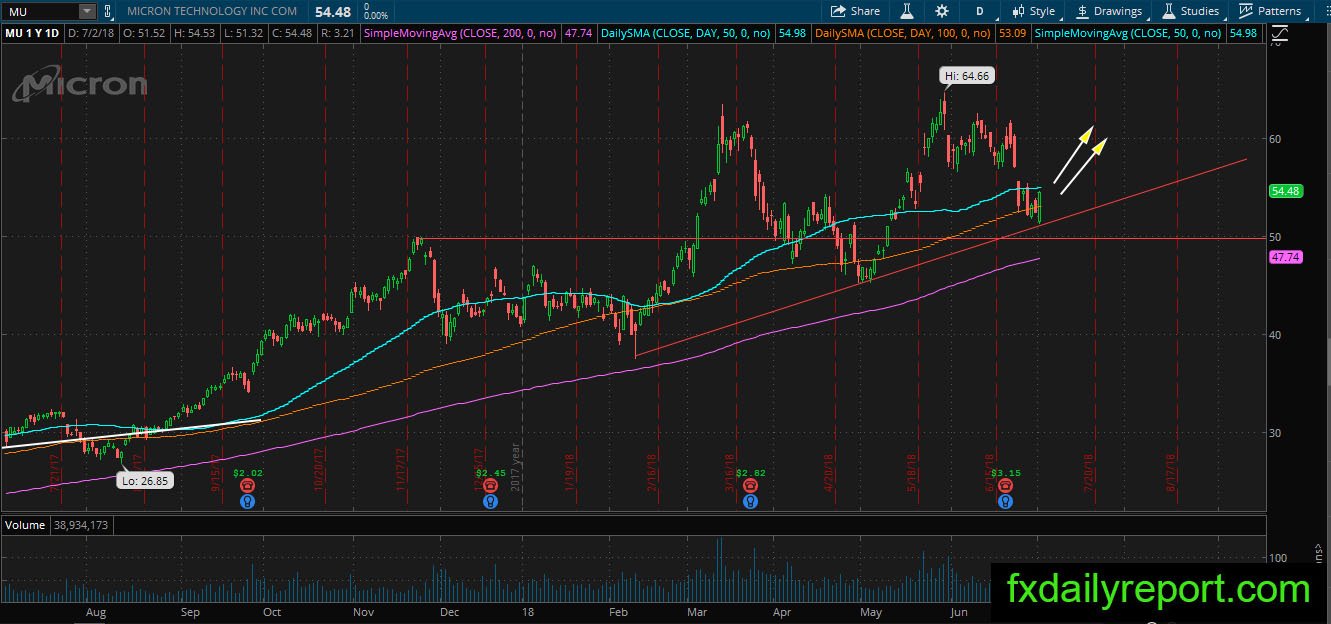
Task: Click the lightbulb icon under $2.45
Action: 491,501
